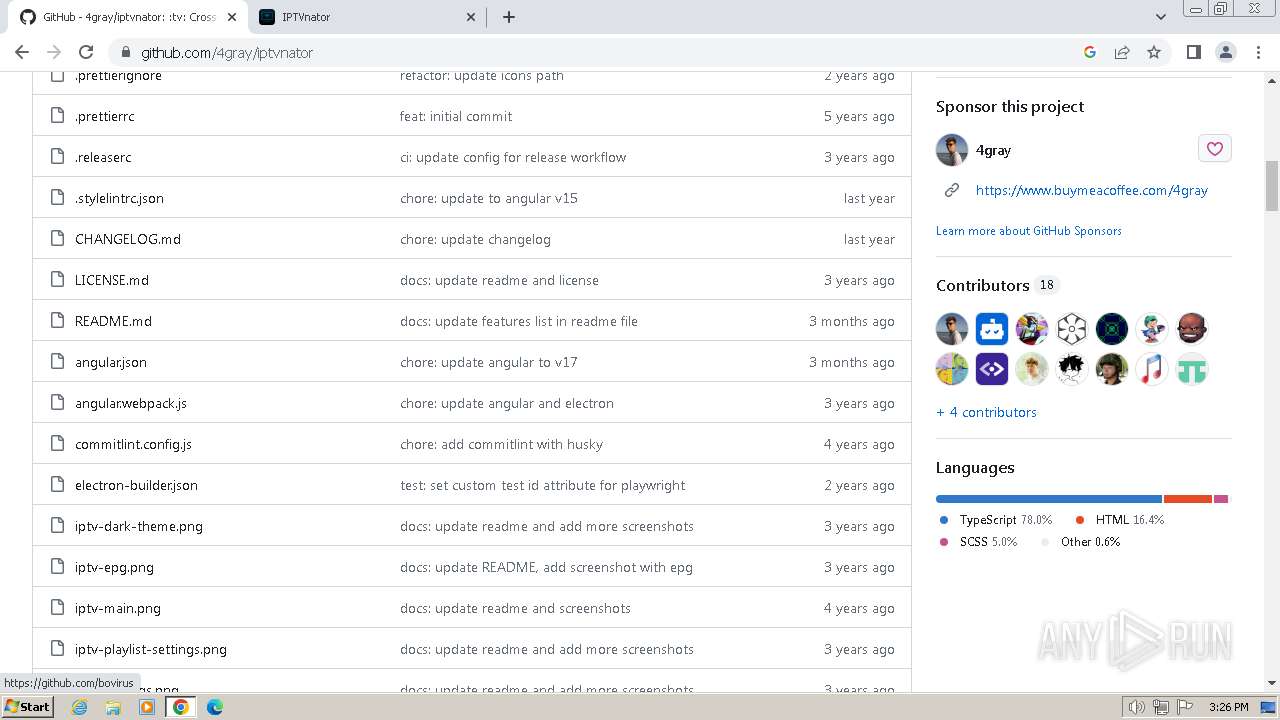Open the first contributor avatar in Contributors

tap(952, 328)
